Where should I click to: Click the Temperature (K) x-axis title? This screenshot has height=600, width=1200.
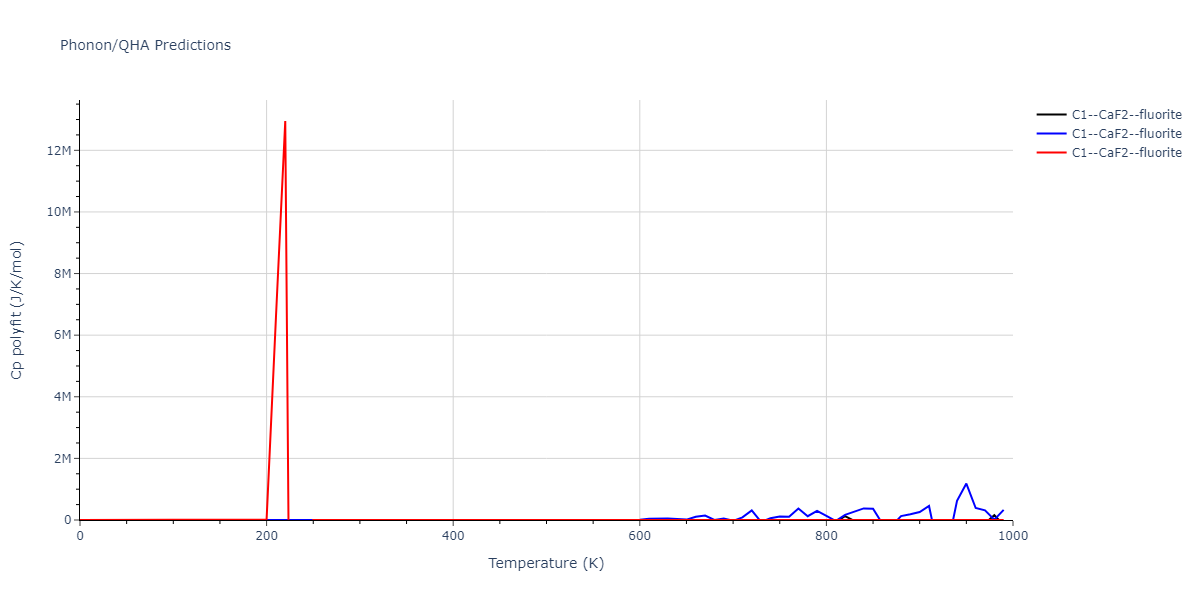point(546,564)
